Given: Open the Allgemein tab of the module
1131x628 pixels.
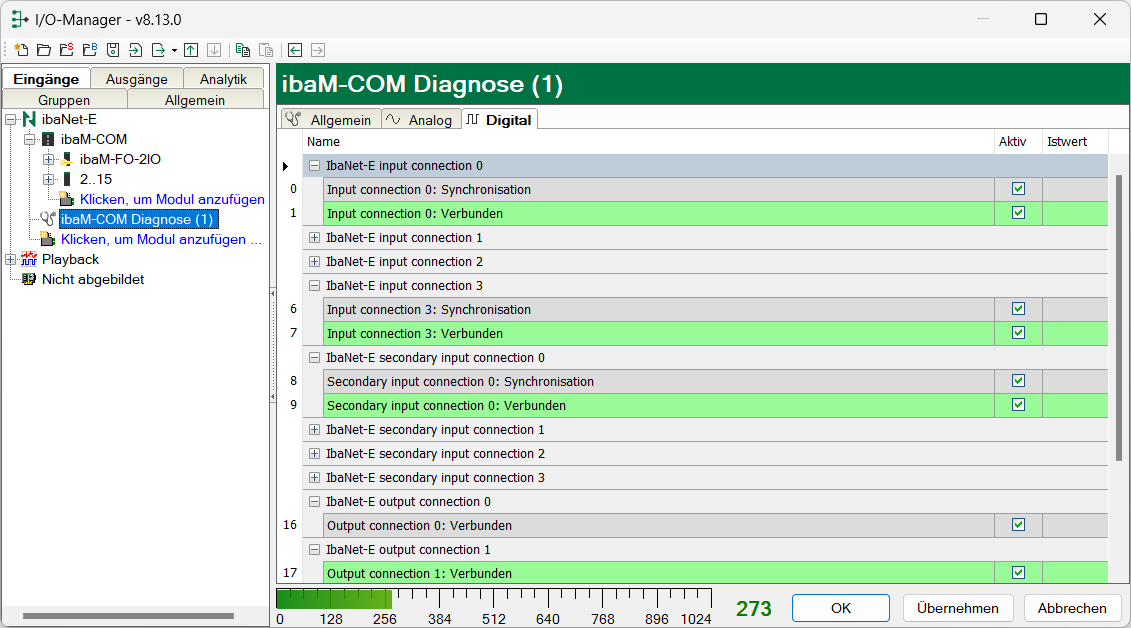Looking at the screenshot, I should [x=331, y=120].
